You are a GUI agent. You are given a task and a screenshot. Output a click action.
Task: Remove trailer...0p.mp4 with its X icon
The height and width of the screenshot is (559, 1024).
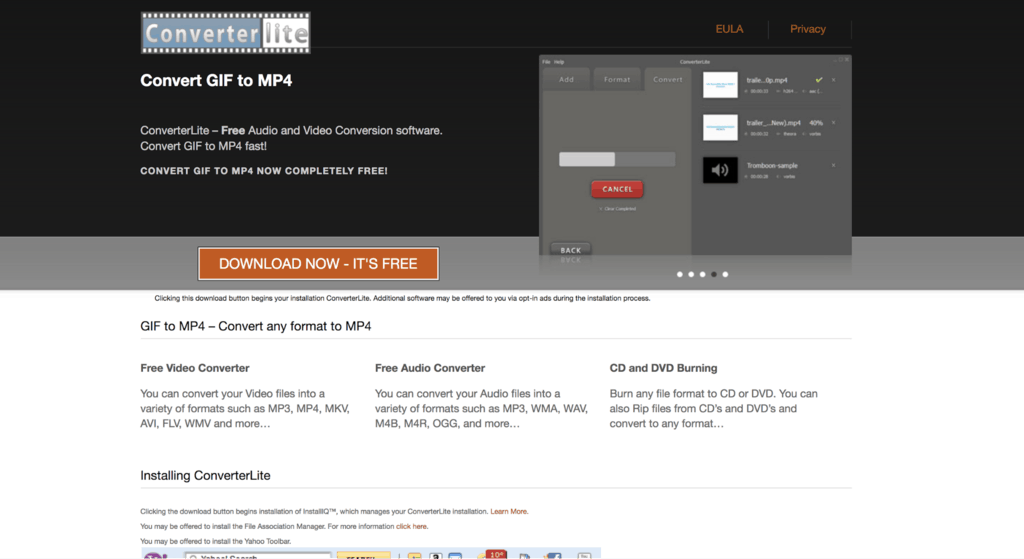833,80
